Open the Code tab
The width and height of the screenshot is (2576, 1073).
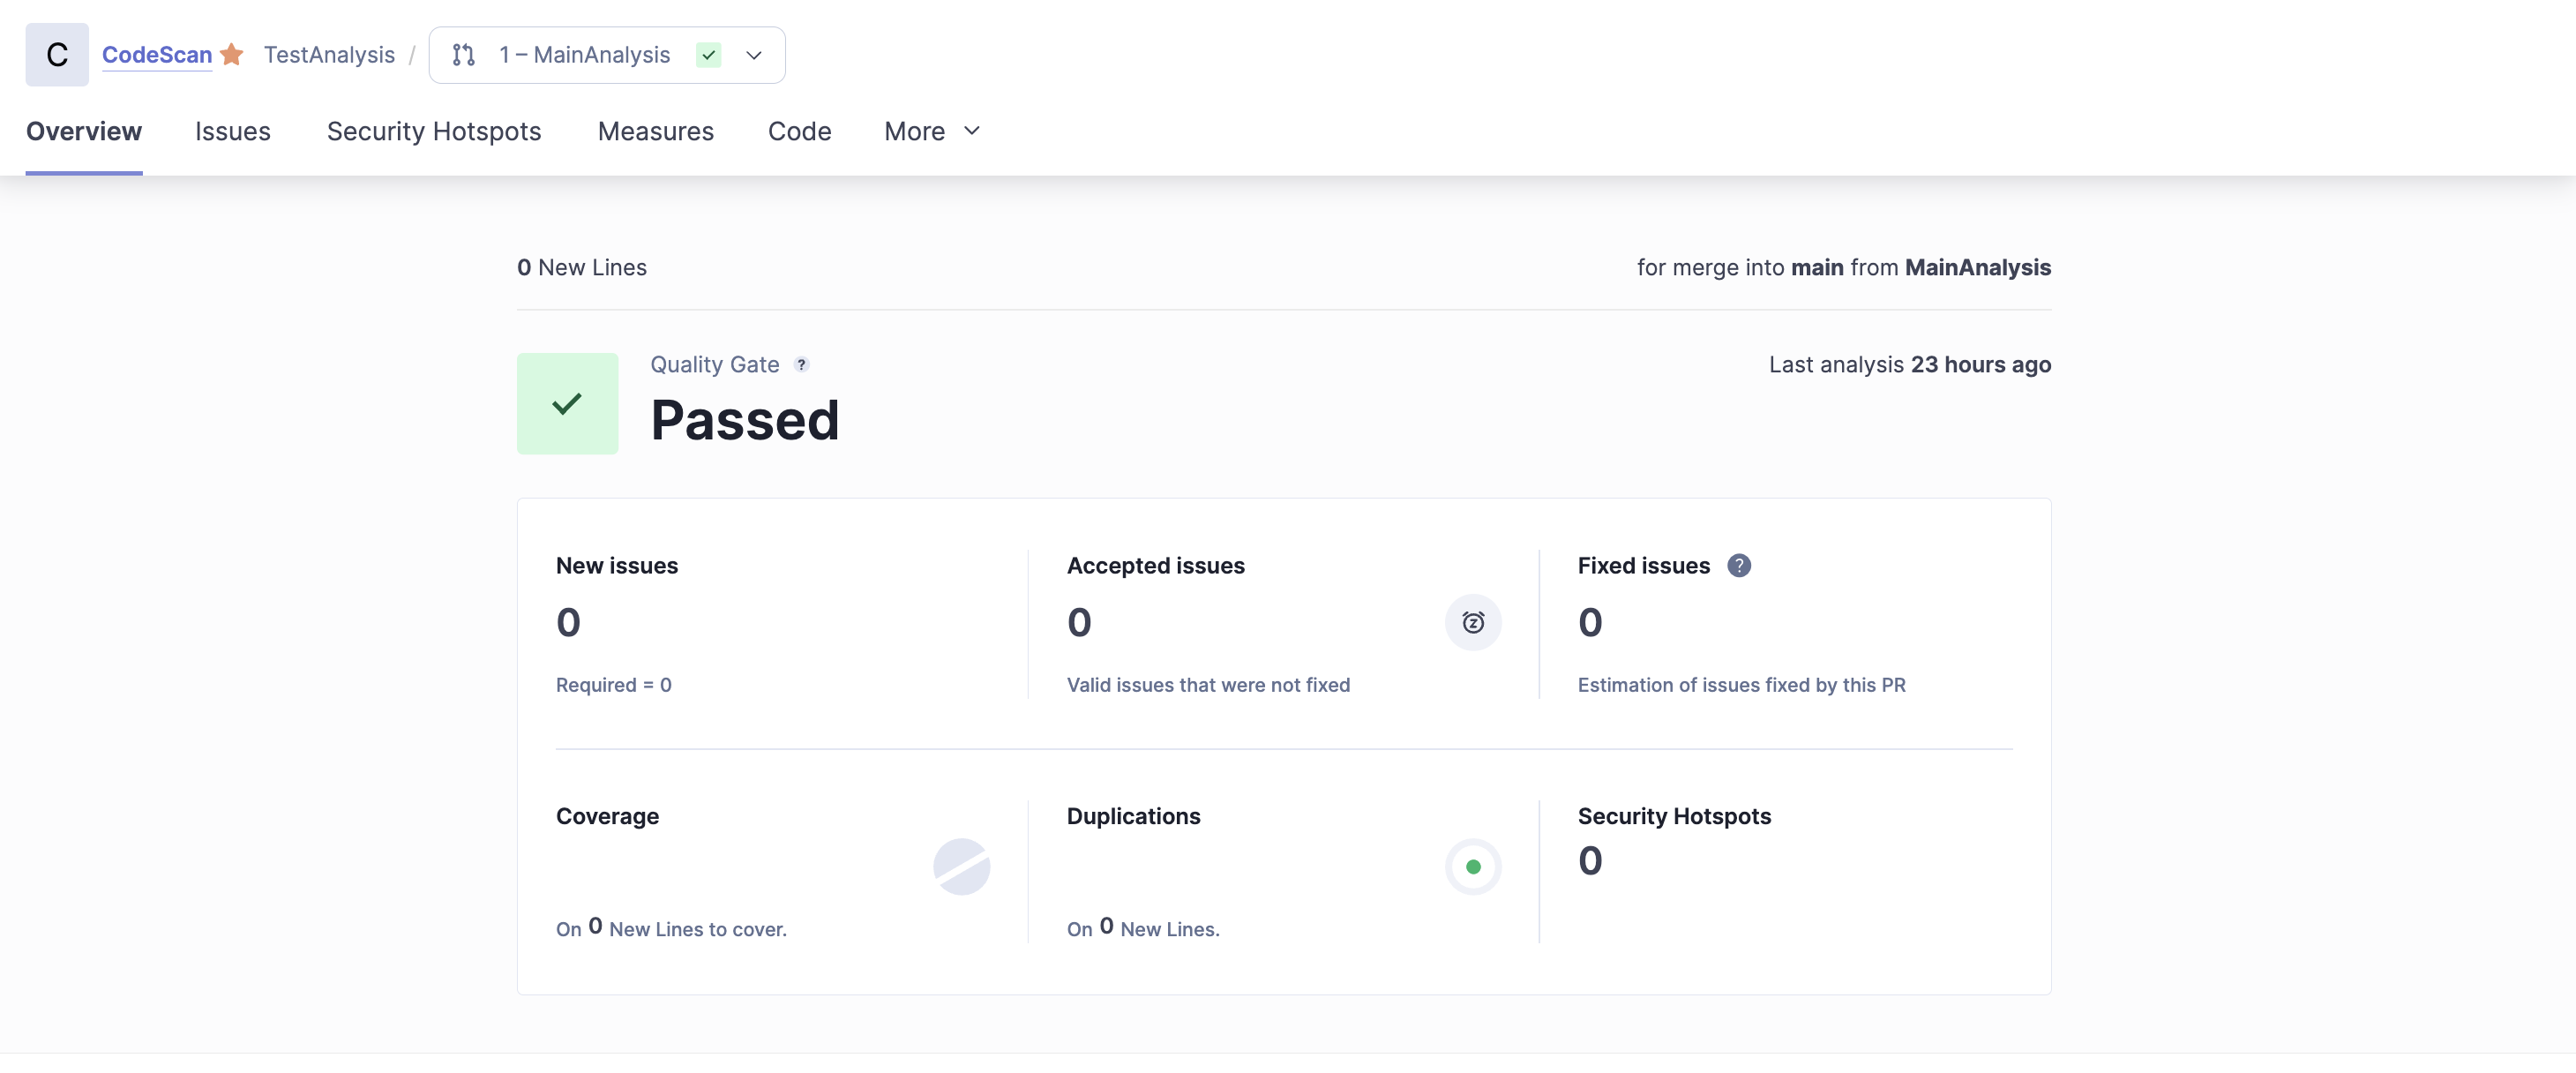pyautogui.click(x=799, y=131)
